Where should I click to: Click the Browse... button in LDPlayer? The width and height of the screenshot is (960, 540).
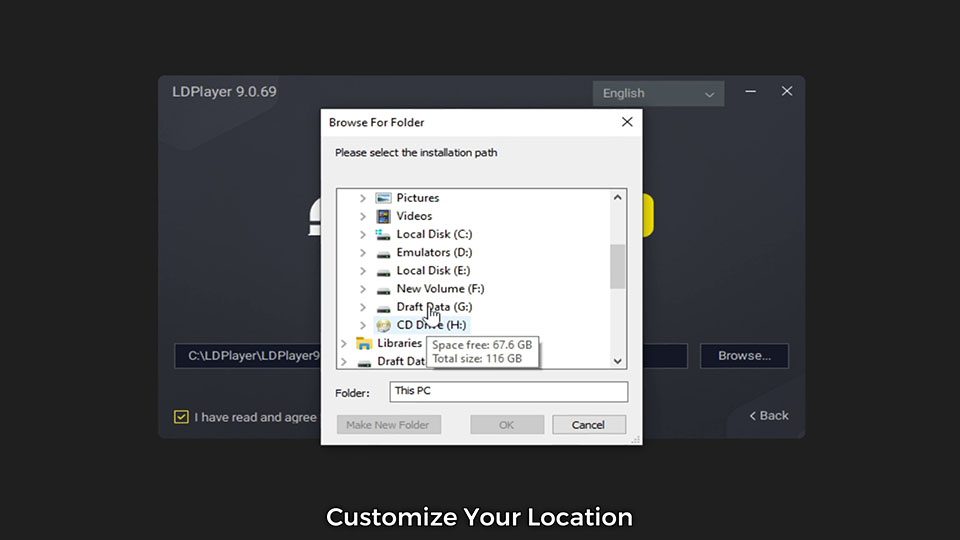tap(744, 356)
